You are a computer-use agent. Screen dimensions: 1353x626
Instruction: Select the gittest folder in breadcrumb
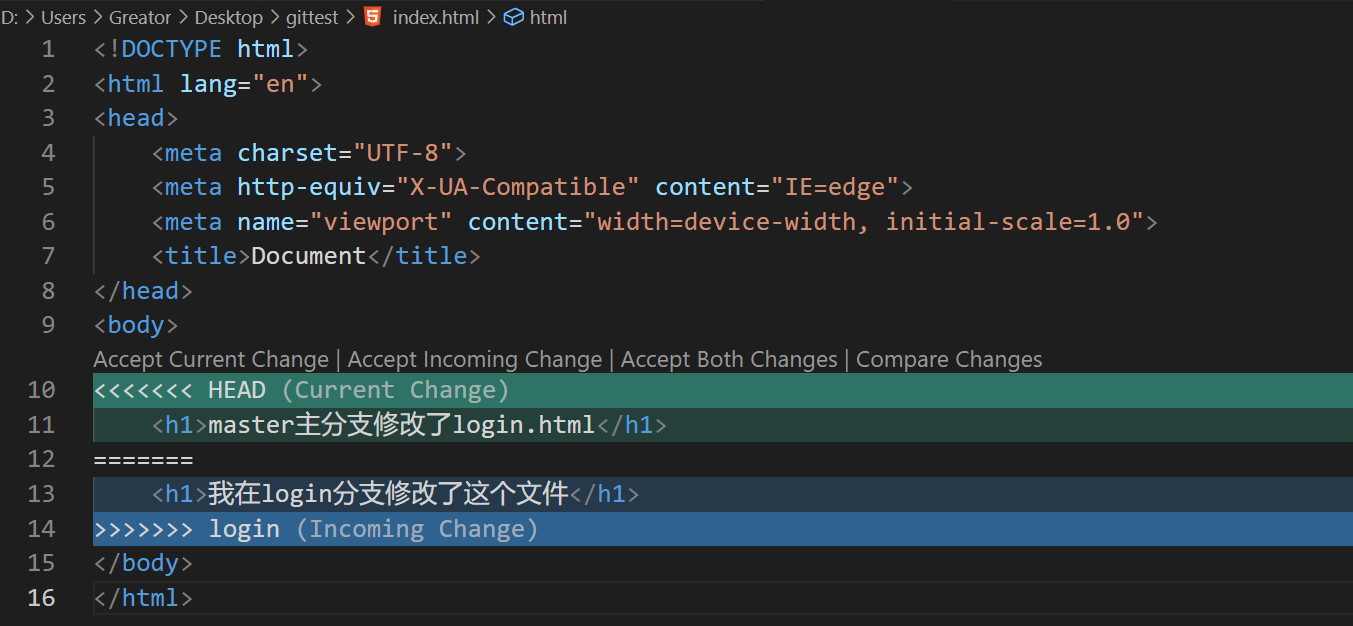point(310,17)
